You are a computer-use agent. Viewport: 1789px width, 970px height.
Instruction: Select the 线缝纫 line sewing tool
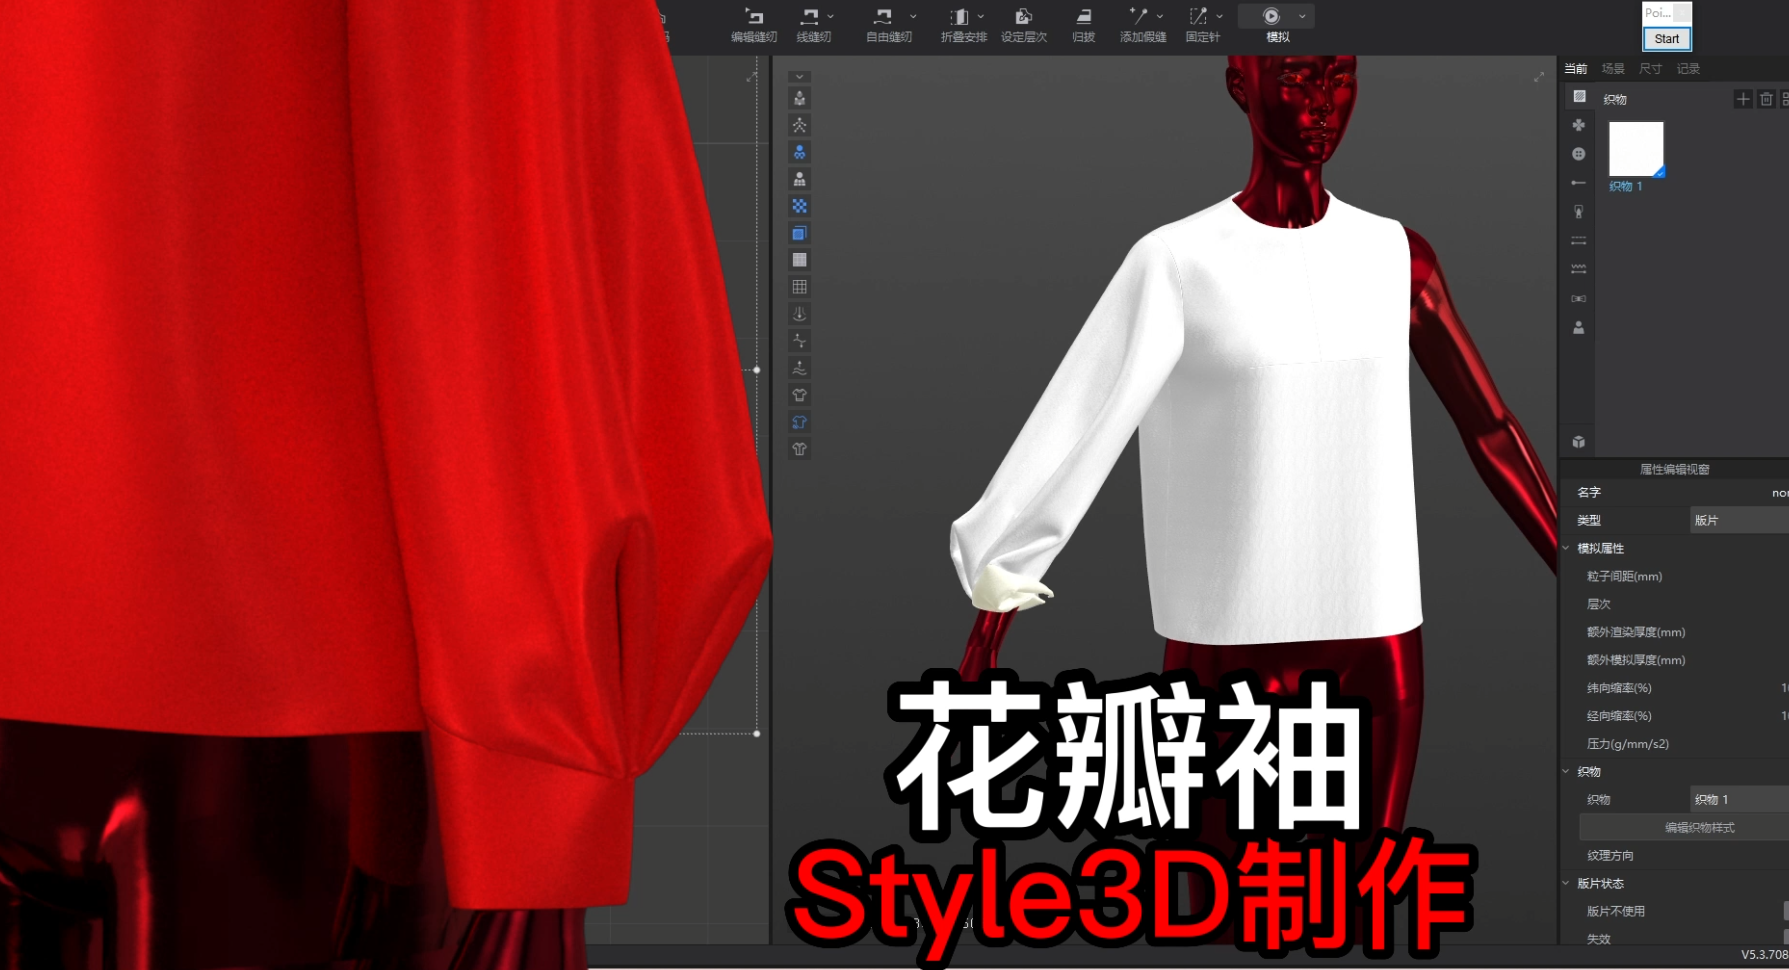click(x=811, y=25)
